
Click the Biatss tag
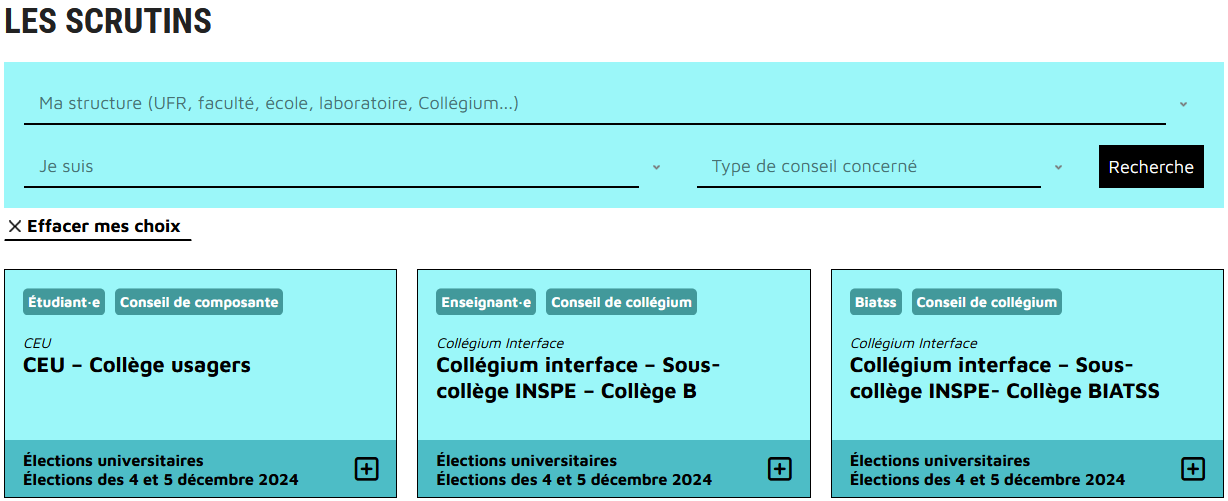877,302
